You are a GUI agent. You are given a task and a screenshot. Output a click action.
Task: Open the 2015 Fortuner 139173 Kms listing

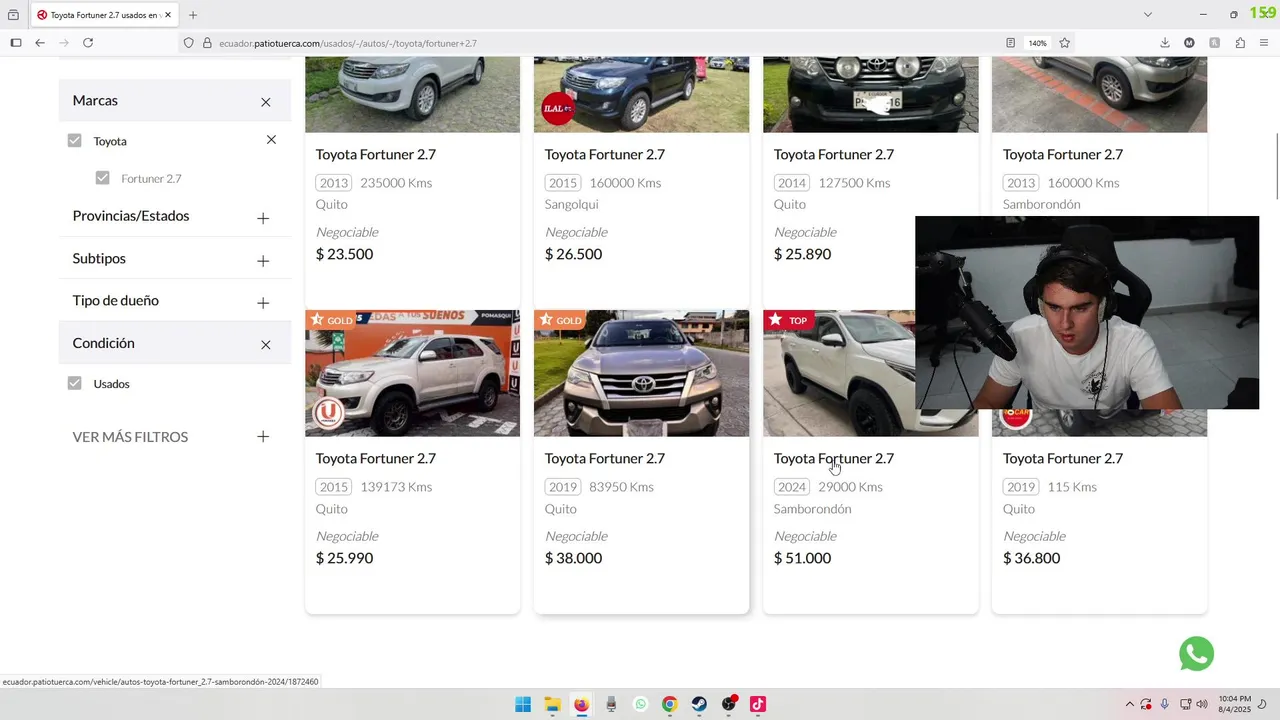coord(375,458)
